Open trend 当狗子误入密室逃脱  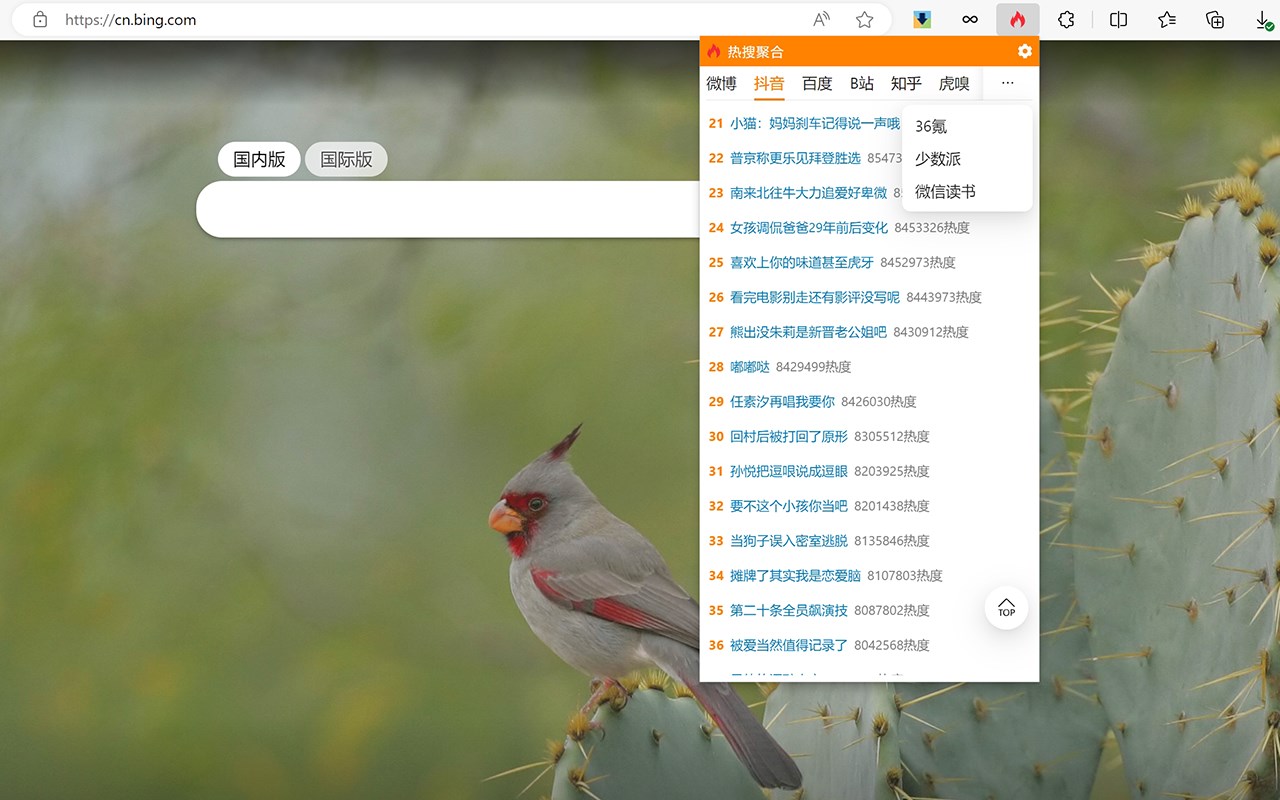point(789,541)
